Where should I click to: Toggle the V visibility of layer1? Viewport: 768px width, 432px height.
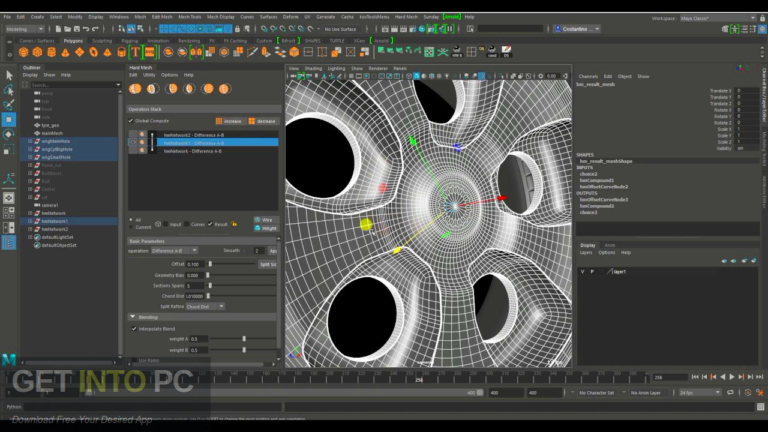click(582, 271)
